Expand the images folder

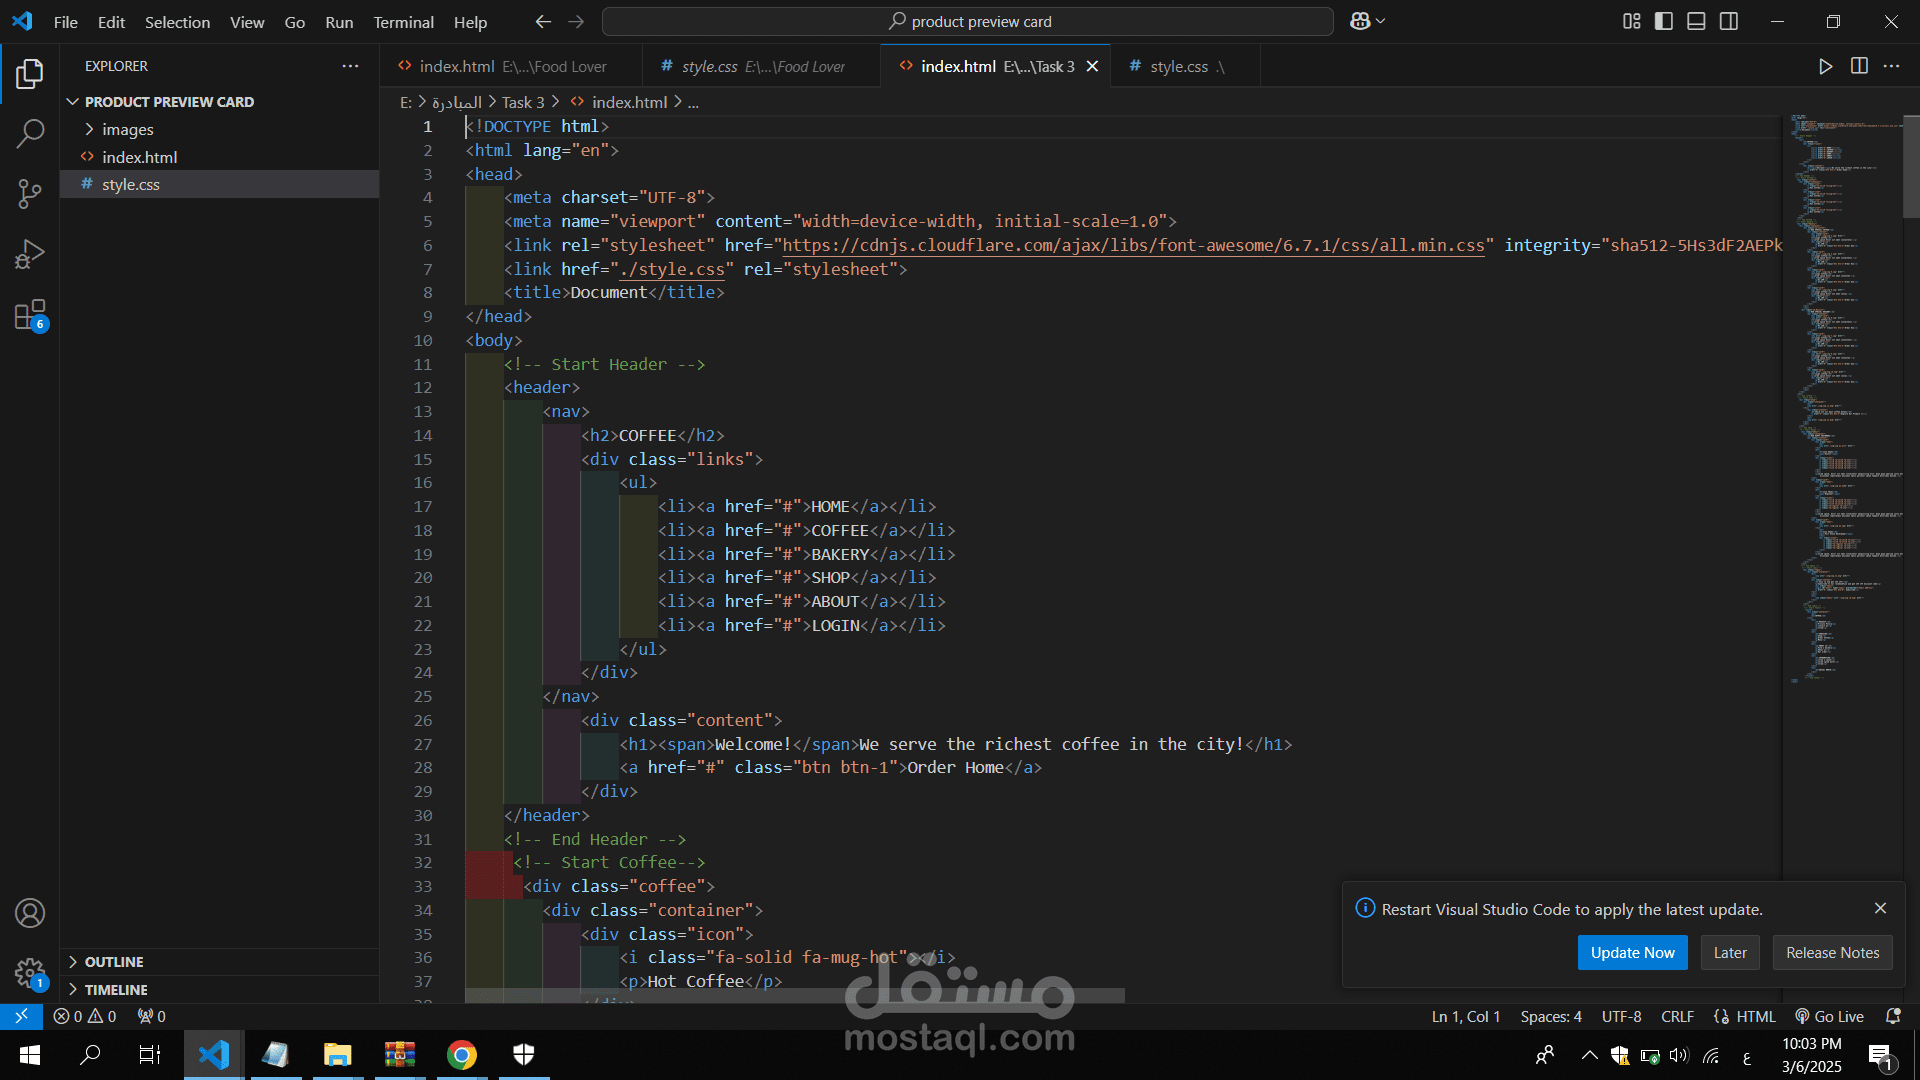pos(127,129)
